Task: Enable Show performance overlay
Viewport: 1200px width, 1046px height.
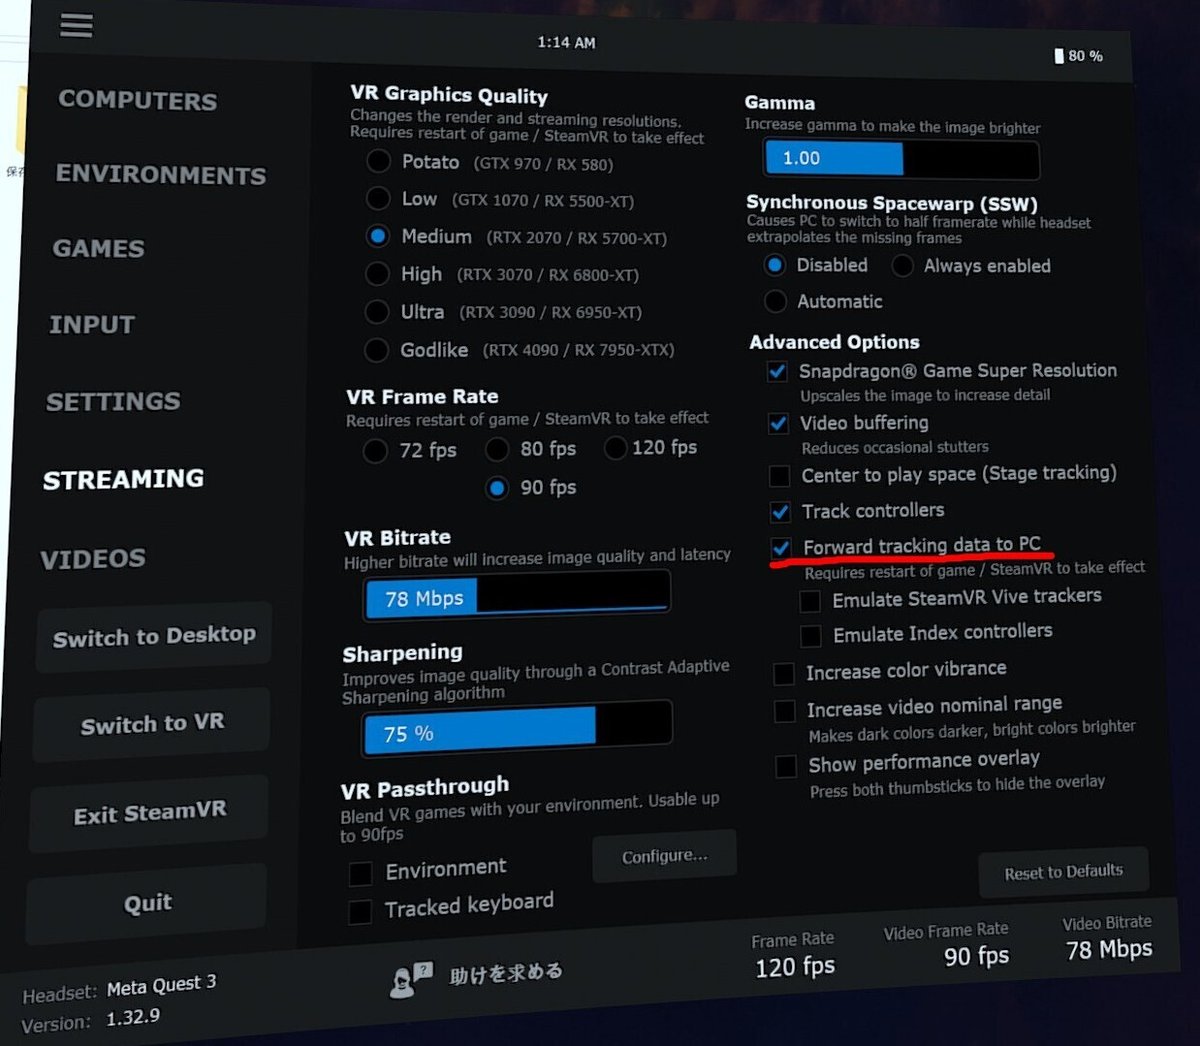Action: (786, 767)
